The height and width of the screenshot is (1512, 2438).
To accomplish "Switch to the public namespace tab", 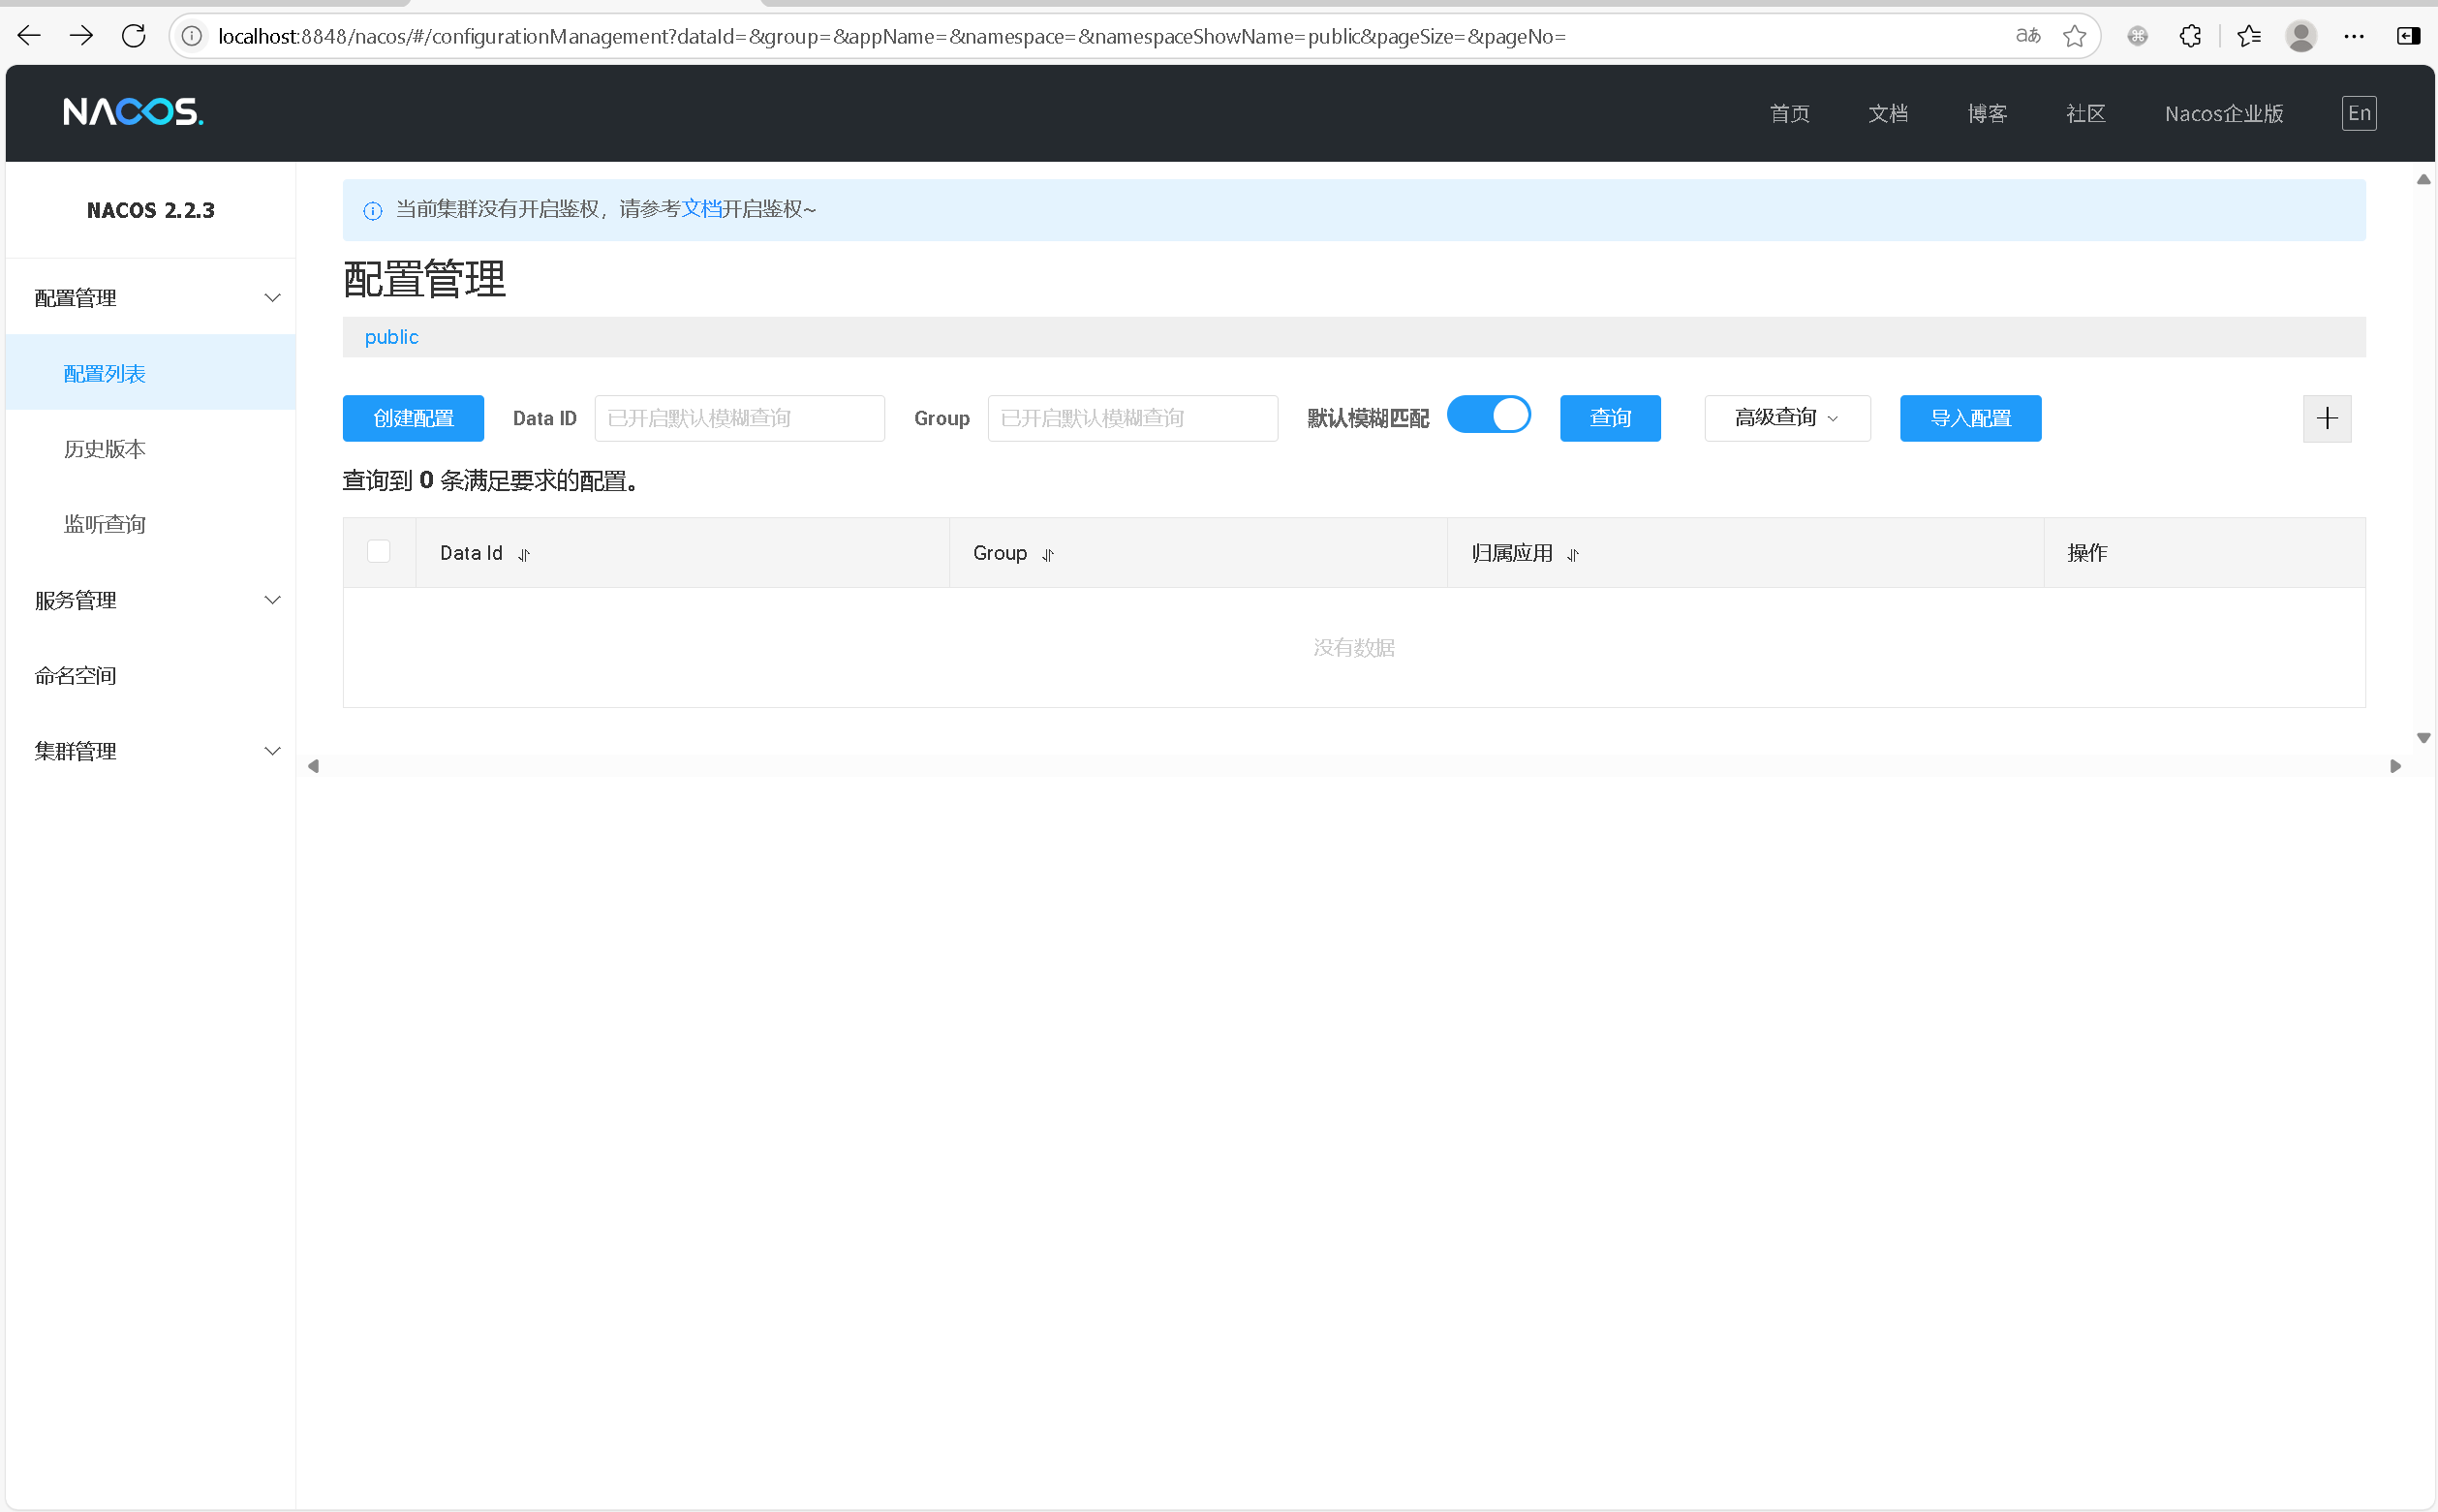I will click(x=391, y=337).
